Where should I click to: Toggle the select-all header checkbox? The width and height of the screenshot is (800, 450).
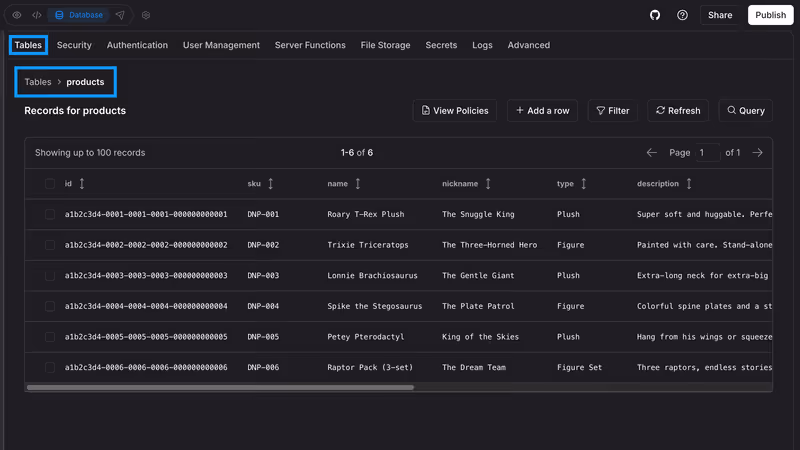tap(49, 184)
